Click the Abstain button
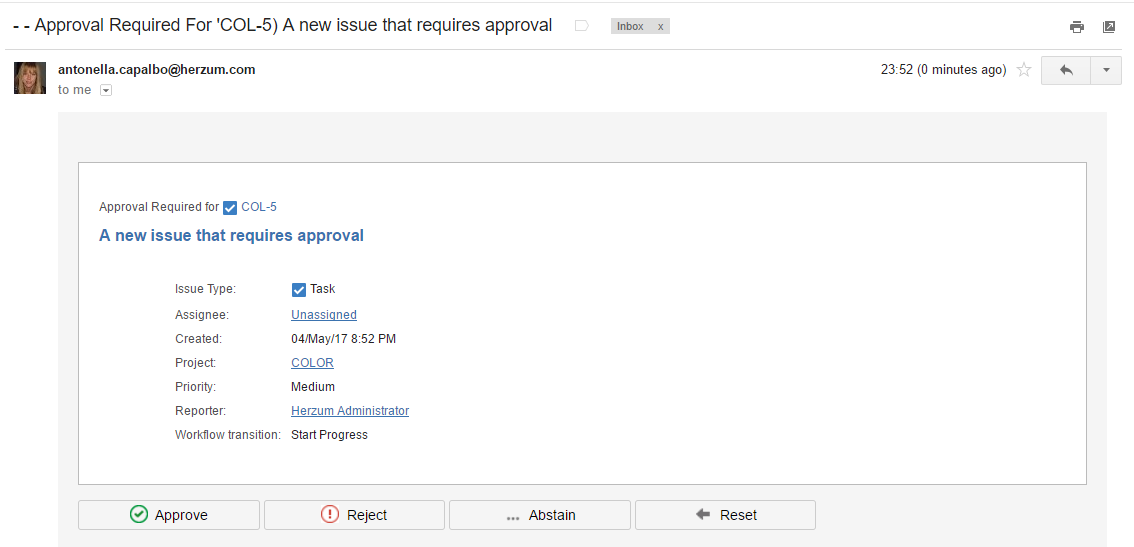This screenshot has width=1134, height=547. (x=540, y=515)
